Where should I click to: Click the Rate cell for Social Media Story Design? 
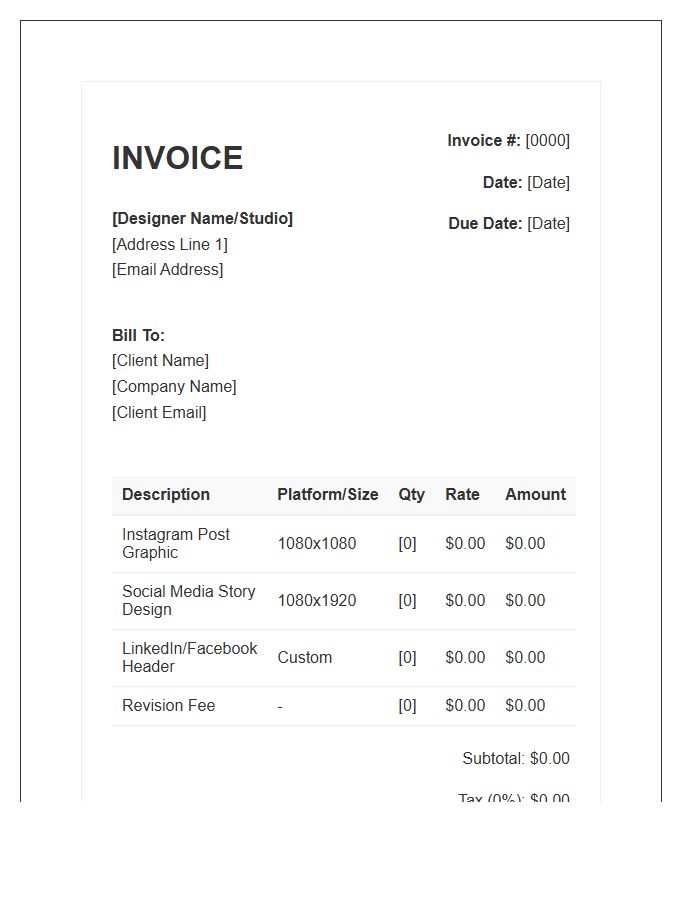pyautogui.click(x=465, y=600)
